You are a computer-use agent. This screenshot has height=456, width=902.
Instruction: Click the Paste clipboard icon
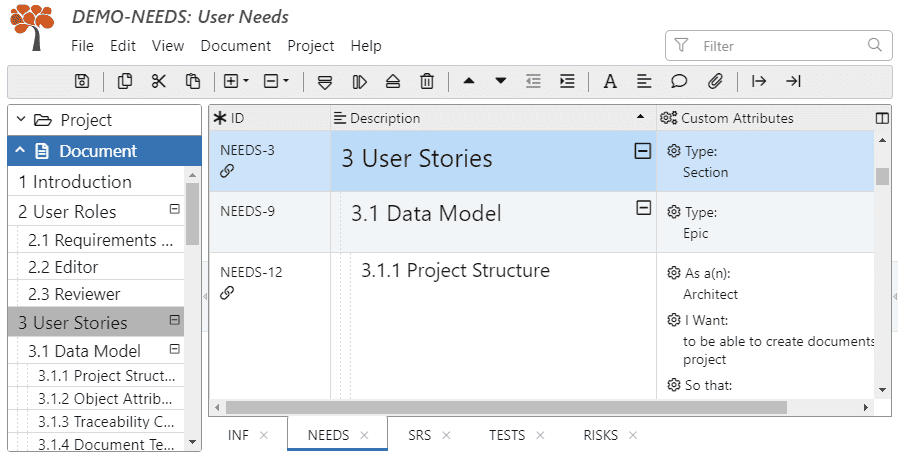[193, 81]
